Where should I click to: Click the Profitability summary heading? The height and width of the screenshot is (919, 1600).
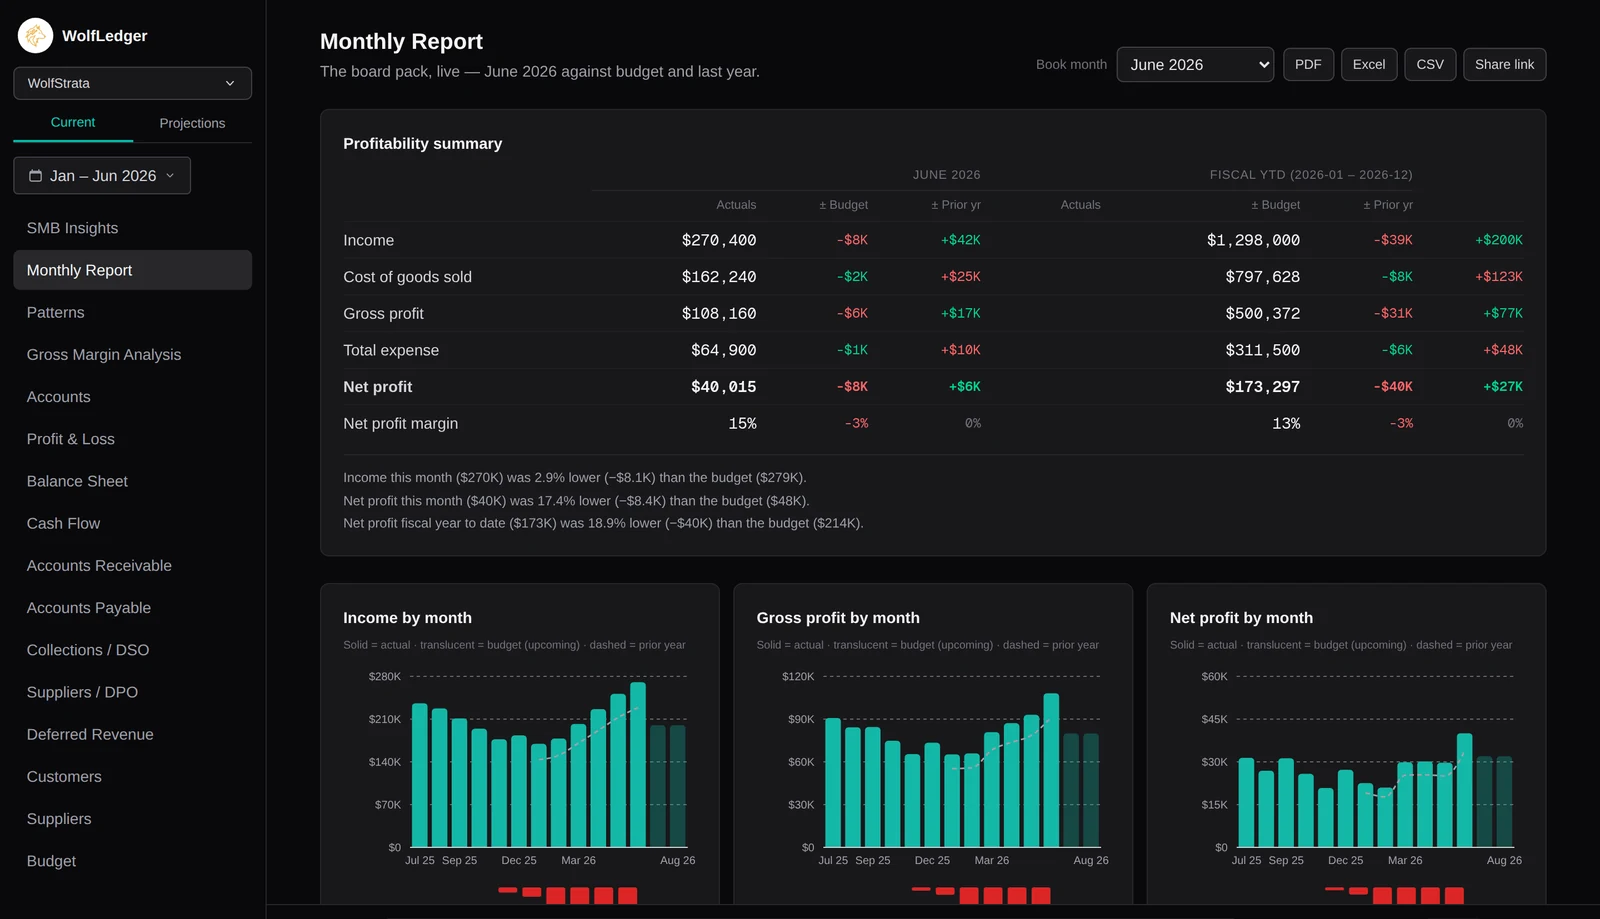(422, 144)
